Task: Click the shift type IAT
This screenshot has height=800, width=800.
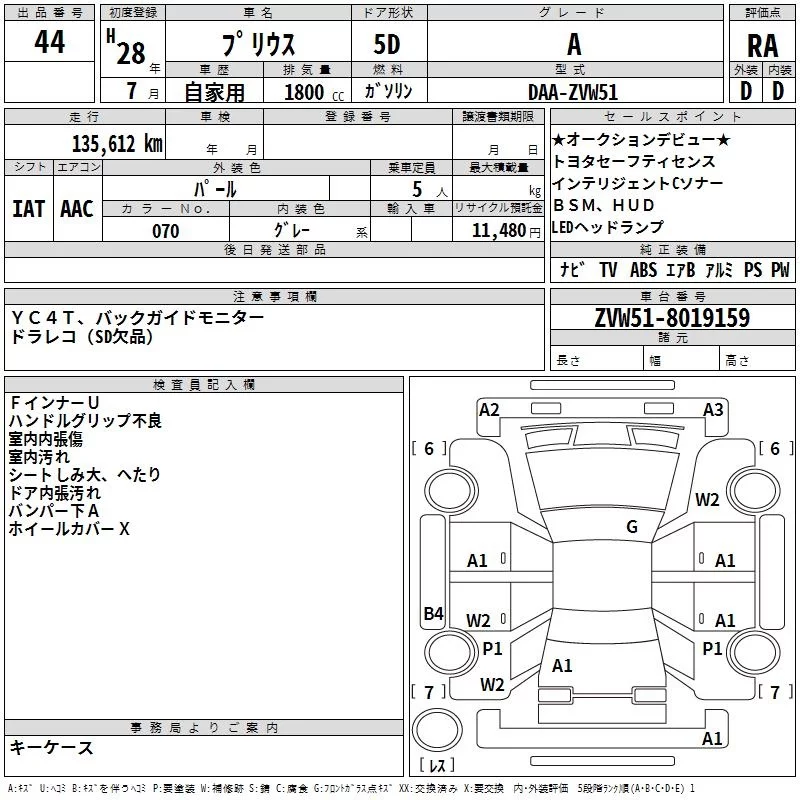Action: click(29, 209)
